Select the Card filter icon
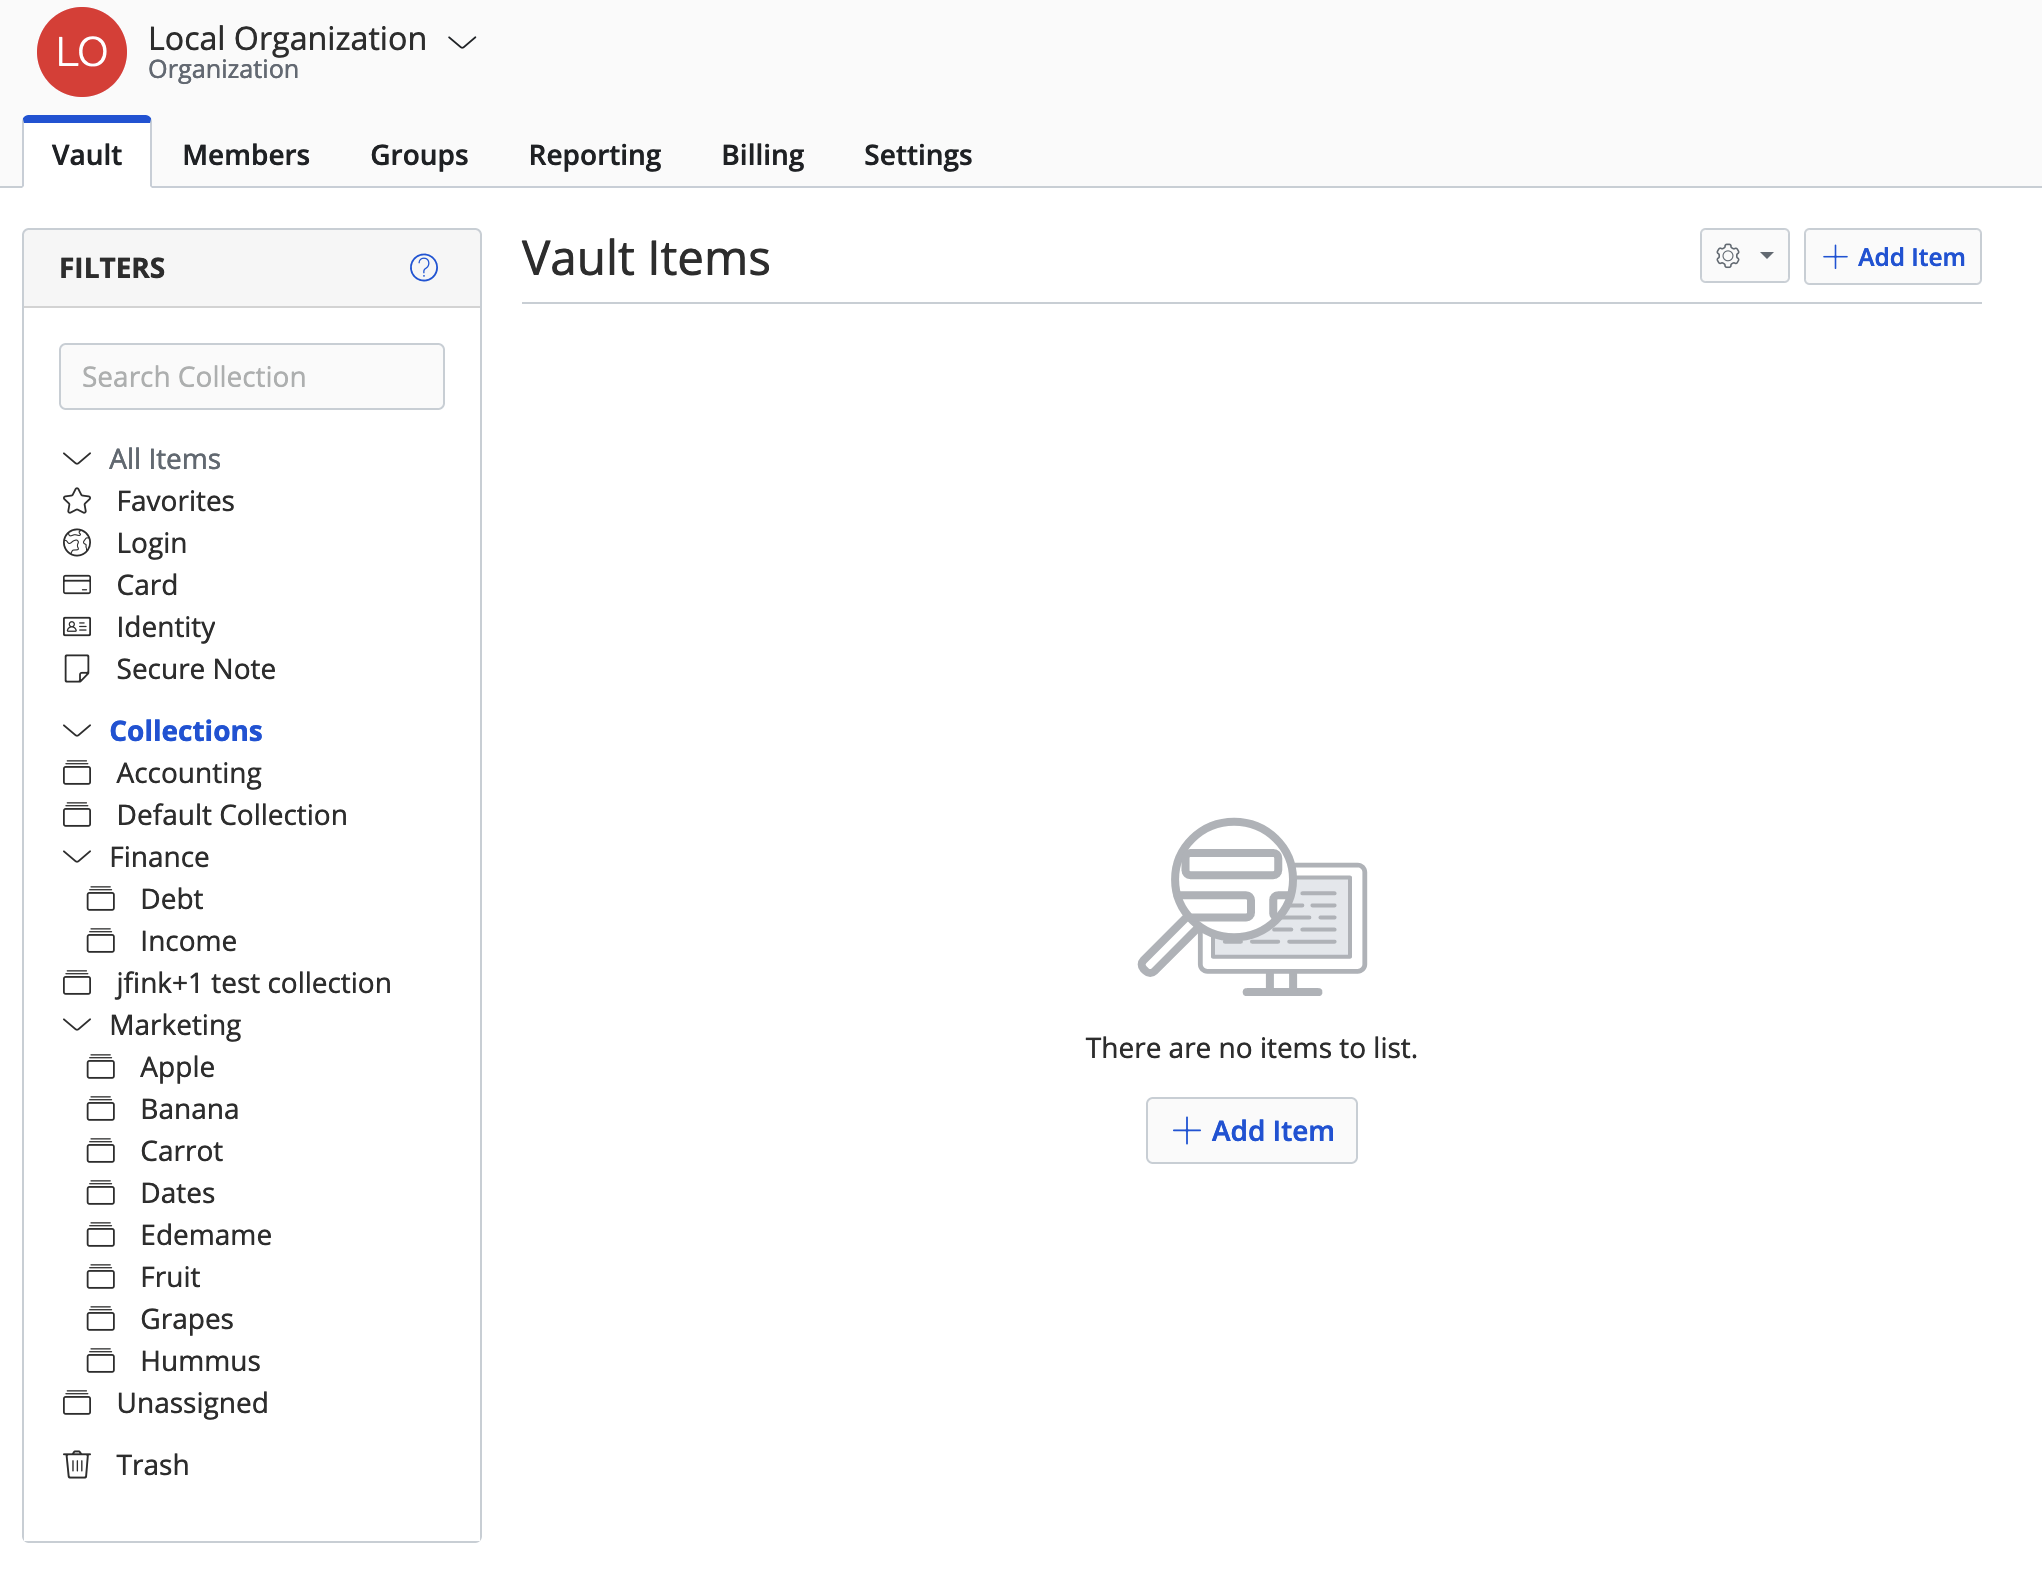The width and height of the screenshot is (2042, 1594). pyautogui.click(x=77, y=585)
